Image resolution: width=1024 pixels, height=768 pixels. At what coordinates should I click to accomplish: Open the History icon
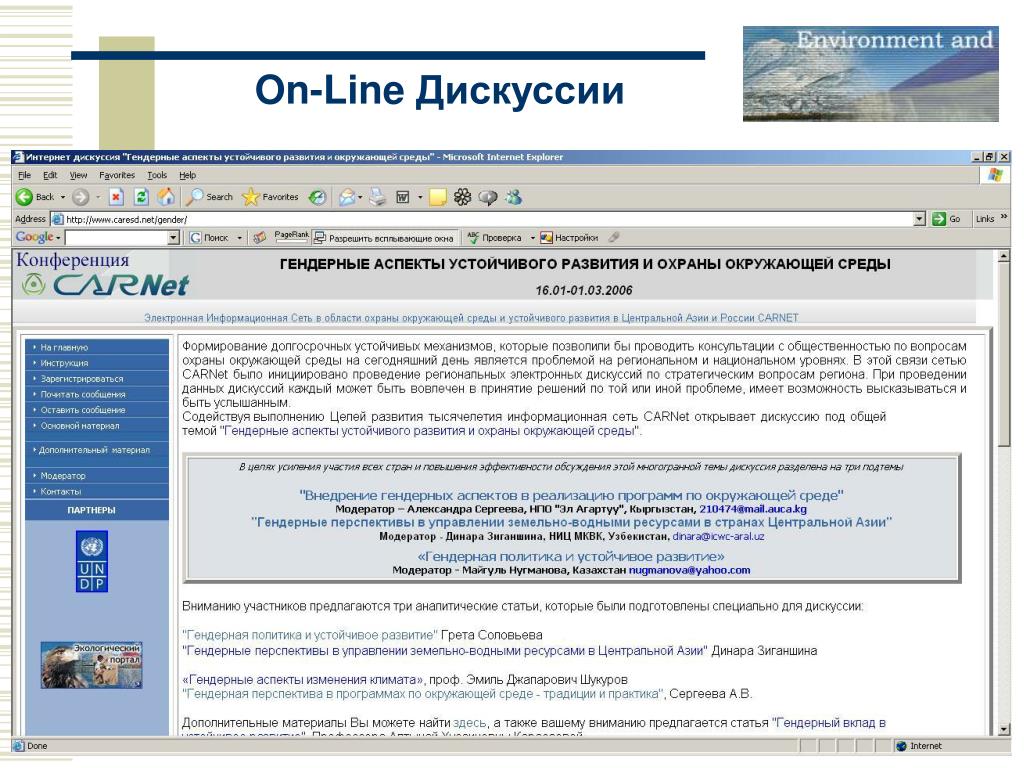pos(317,197)
